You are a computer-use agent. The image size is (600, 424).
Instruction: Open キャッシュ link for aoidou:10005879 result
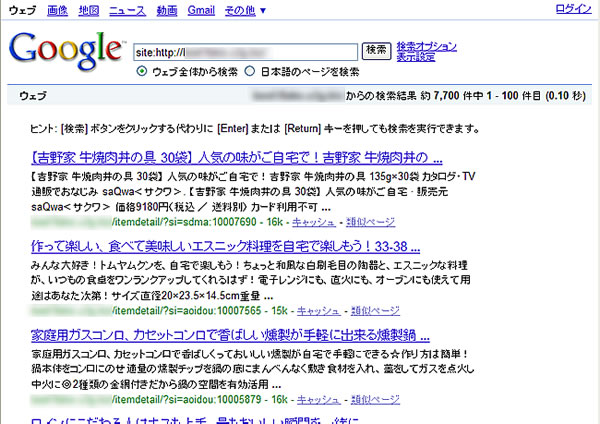(x=318, y=400)
